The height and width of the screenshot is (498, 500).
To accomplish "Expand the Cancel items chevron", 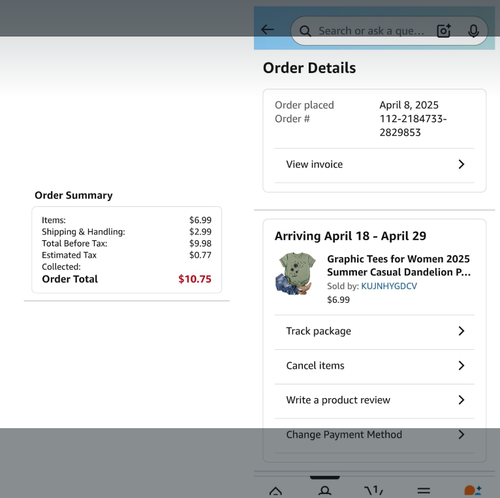I will (x=461, y=366).
